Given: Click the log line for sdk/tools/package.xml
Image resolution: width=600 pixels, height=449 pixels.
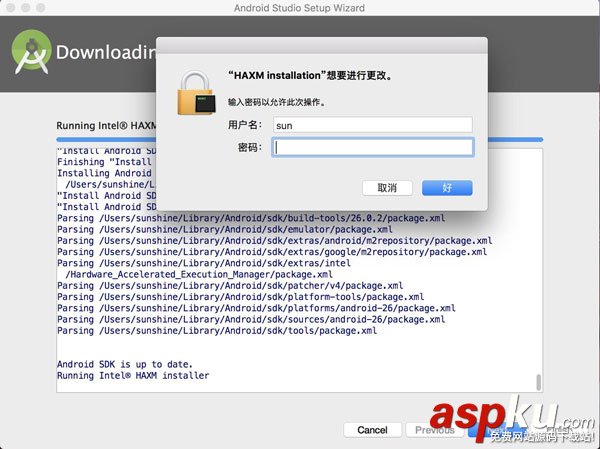Looking at the screenshot, I should click(x=217, y=331).
